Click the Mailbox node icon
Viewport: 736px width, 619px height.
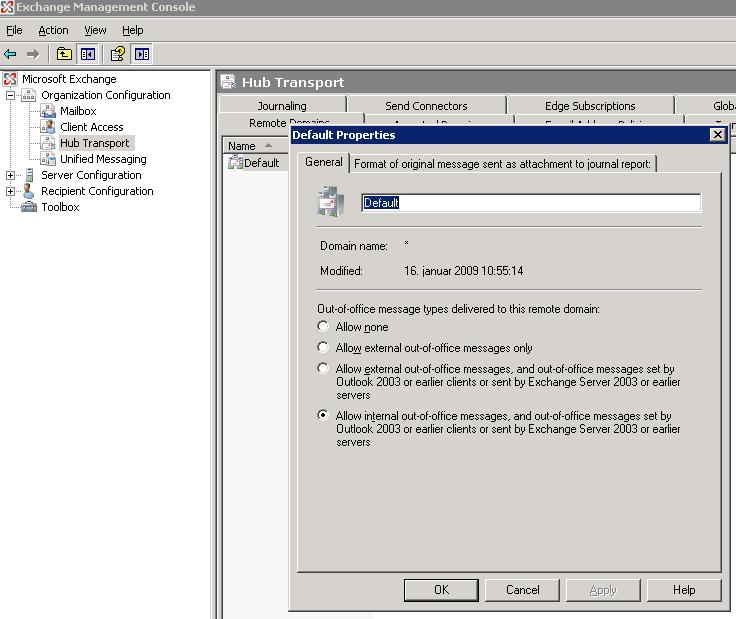coord(48,111)
